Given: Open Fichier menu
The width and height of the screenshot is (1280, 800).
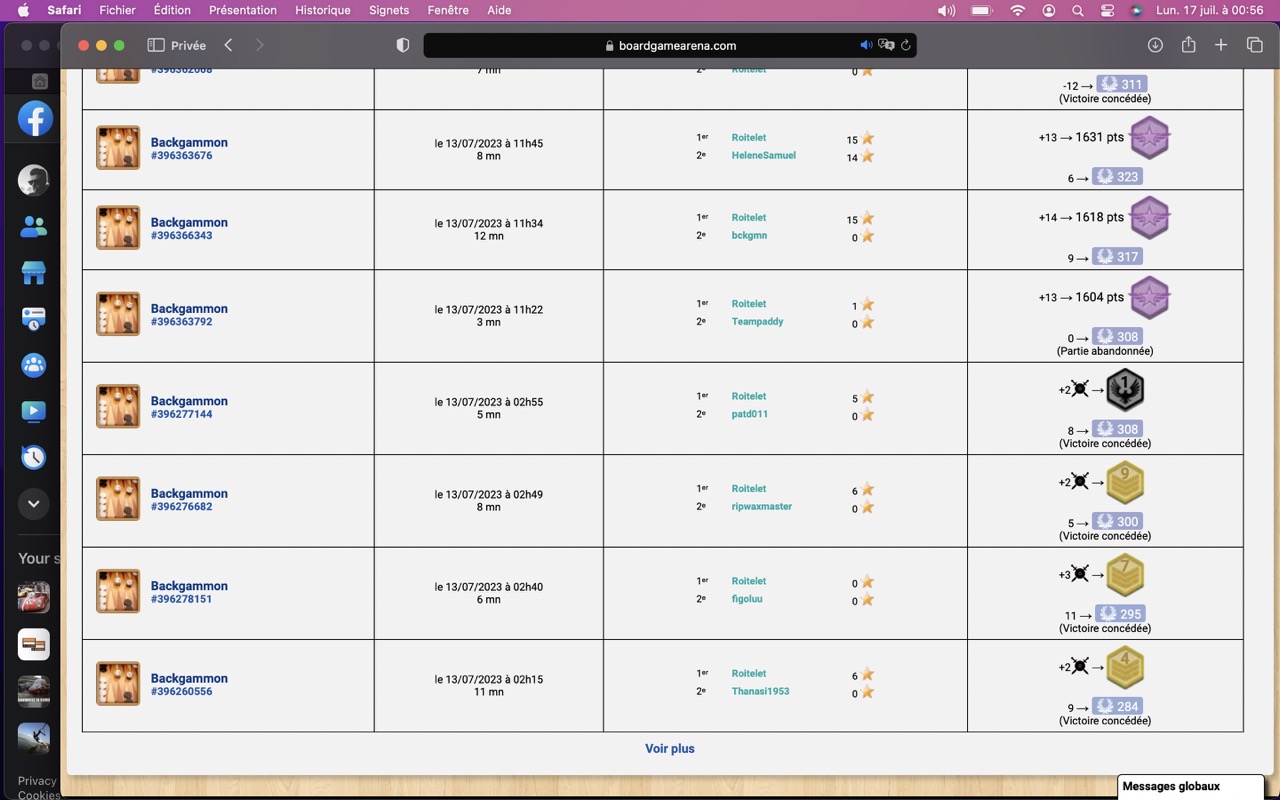Looking at the screenshot, I should pos(118,10).
